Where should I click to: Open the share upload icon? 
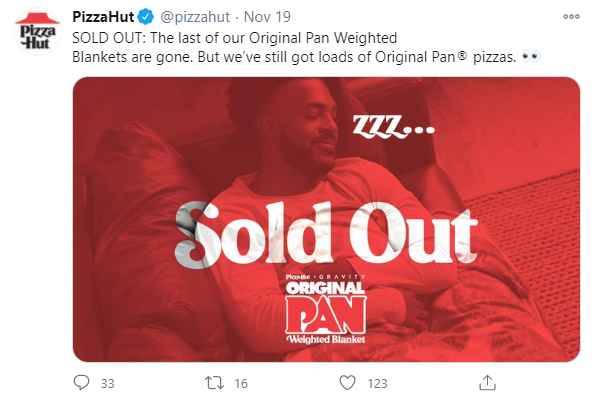pyautogui.click(x=487, y=383)
